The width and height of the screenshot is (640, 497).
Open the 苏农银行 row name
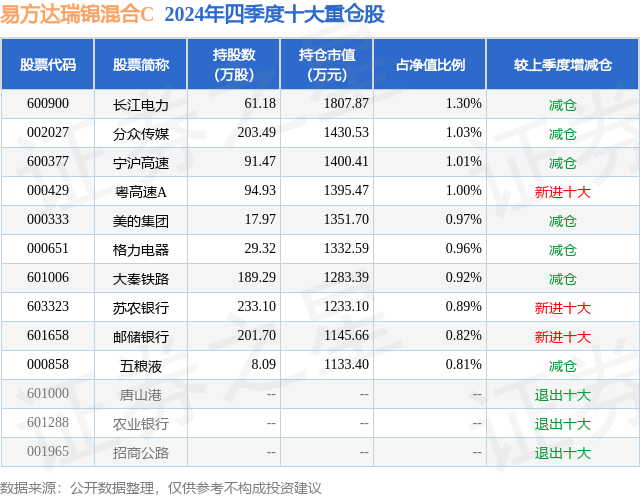pos(141,308)
